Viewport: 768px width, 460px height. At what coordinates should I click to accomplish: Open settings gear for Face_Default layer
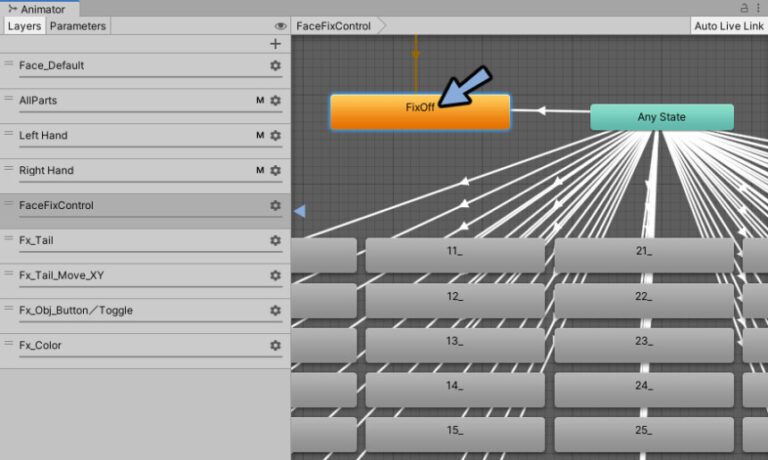275,66
